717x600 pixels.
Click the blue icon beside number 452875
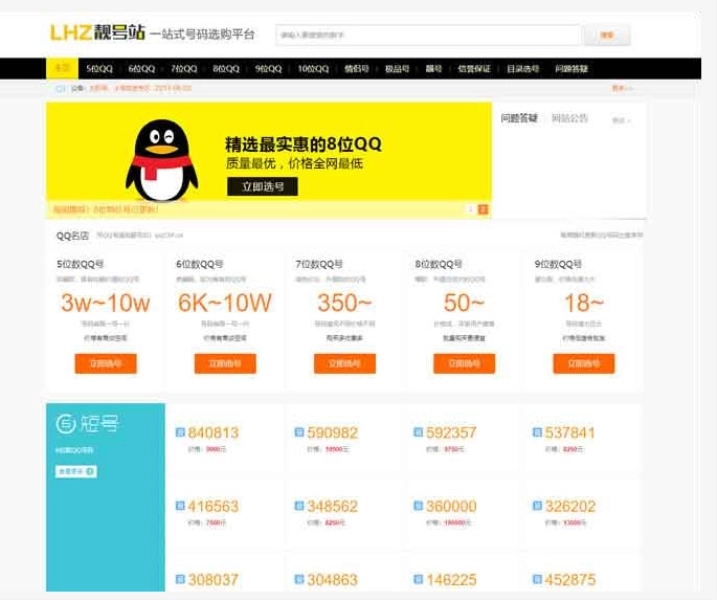537,579
